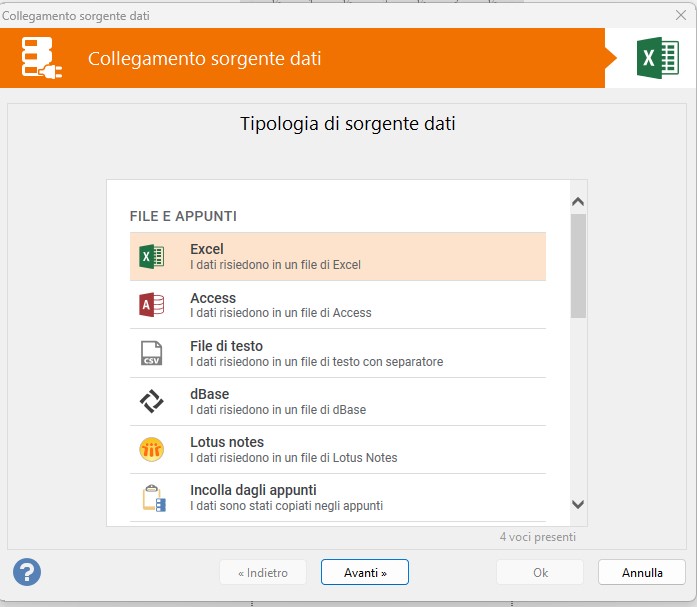Click the data source plug icon in header

41,58
